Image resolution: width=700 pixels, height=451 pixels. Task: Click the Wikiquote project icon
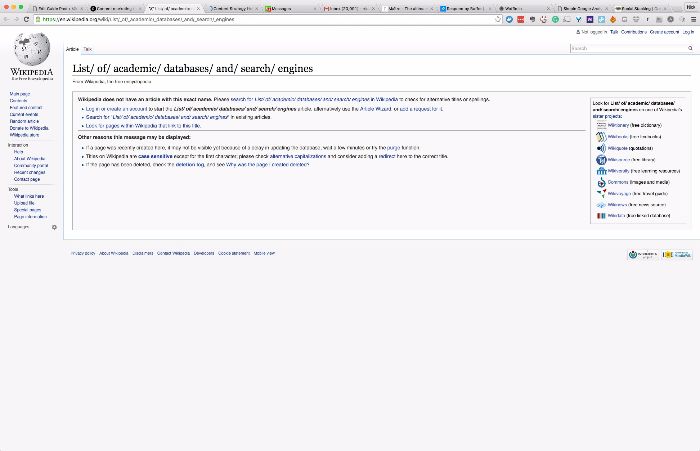(600, 148)
